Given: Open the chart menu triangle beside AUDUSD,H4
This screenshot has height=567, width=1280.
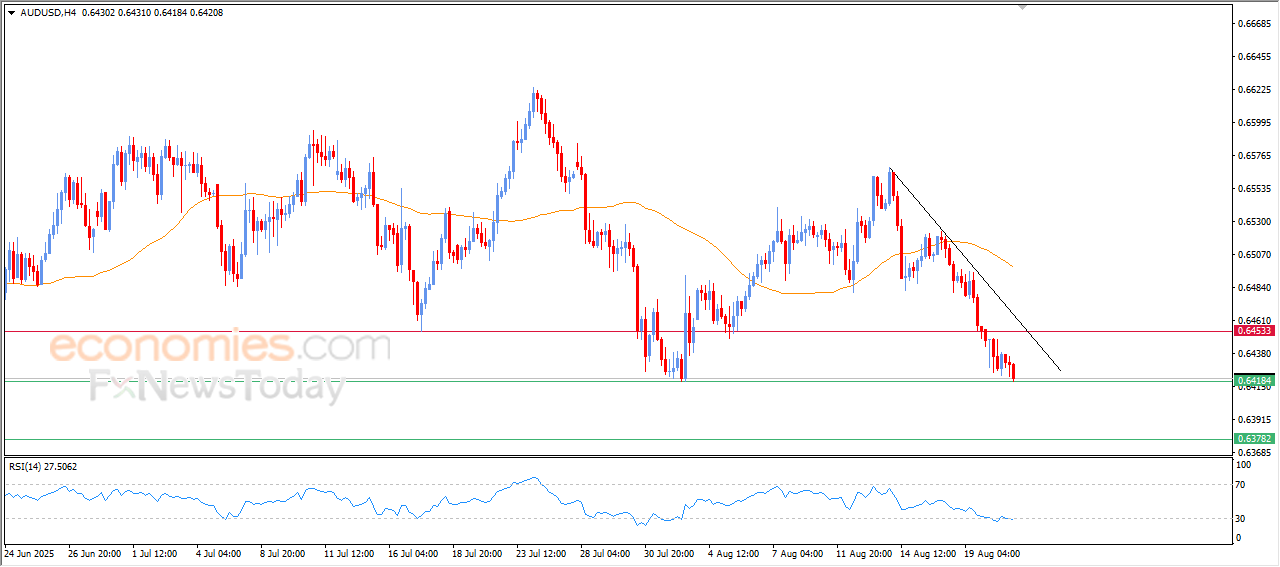Looking at the screenshot, I should (x=11, y=13).
